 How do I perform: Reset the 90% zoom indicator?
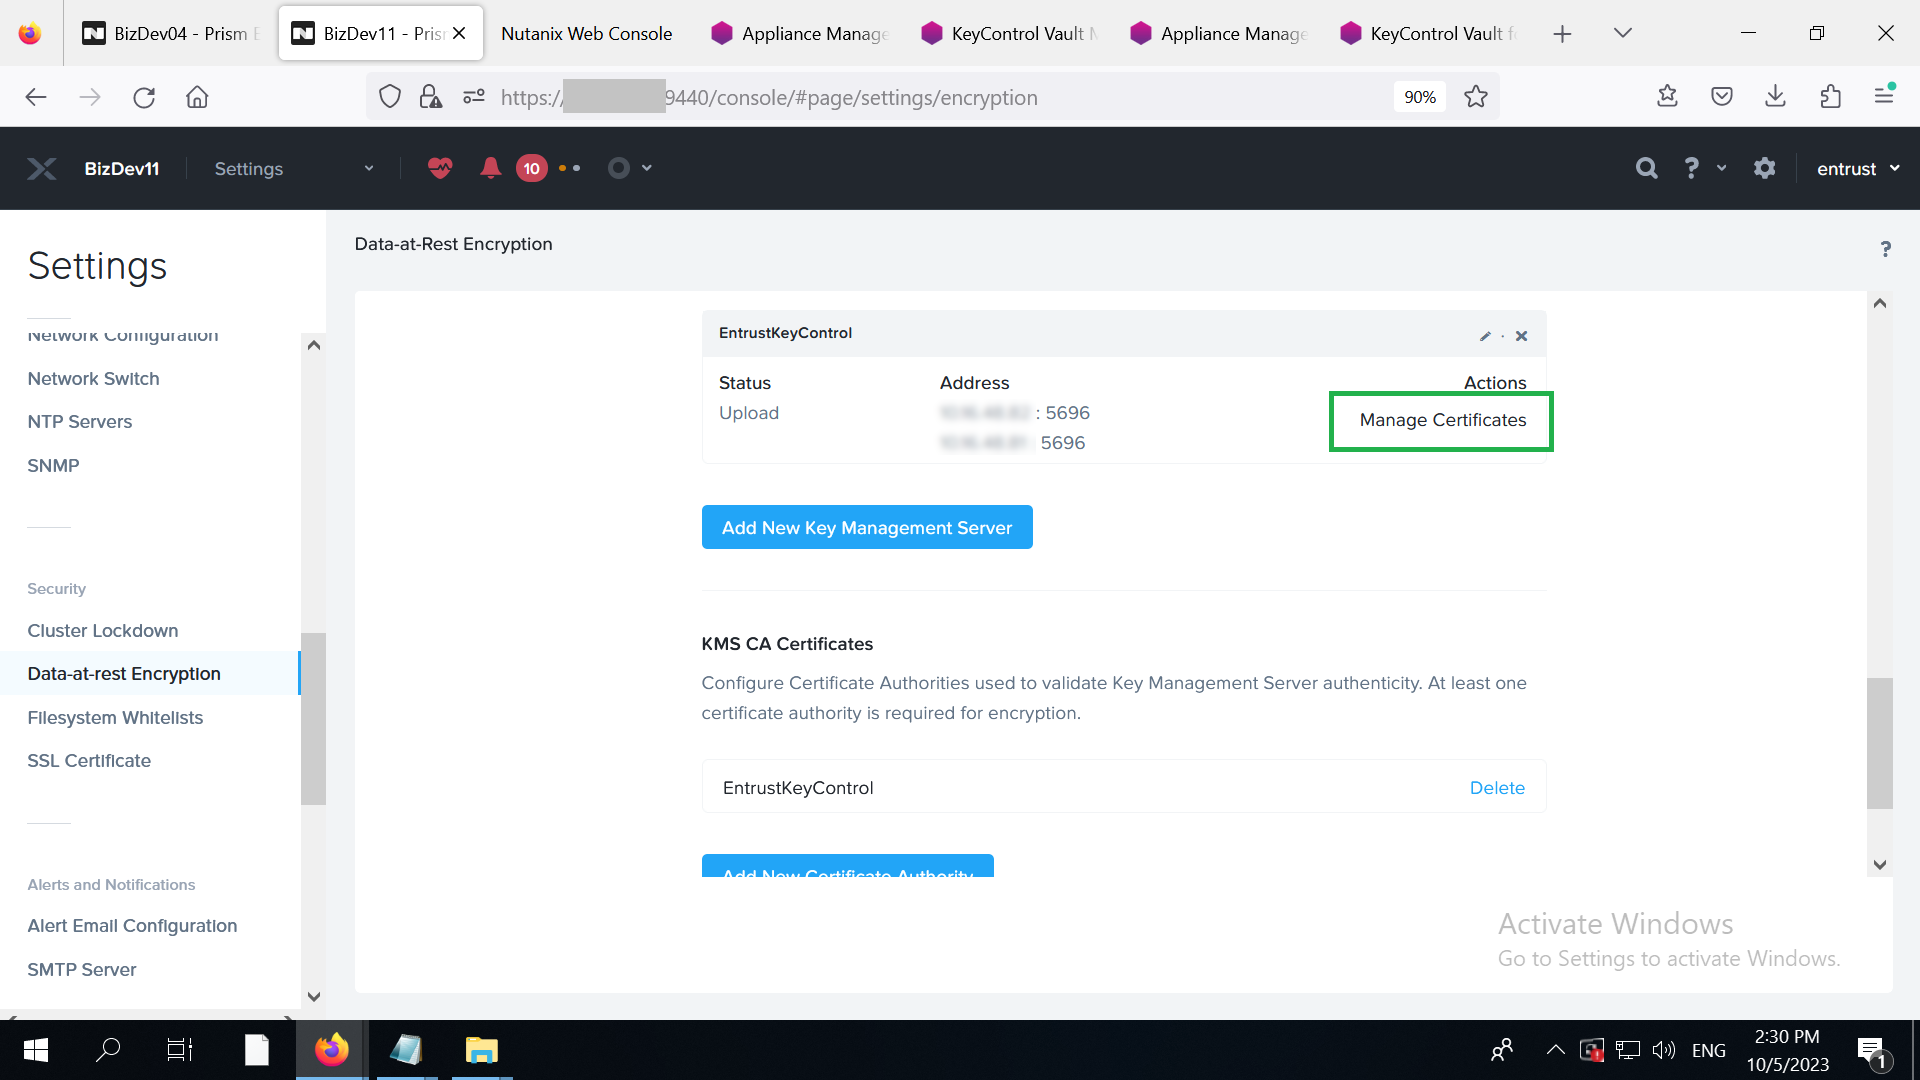tap(1419, 97)
